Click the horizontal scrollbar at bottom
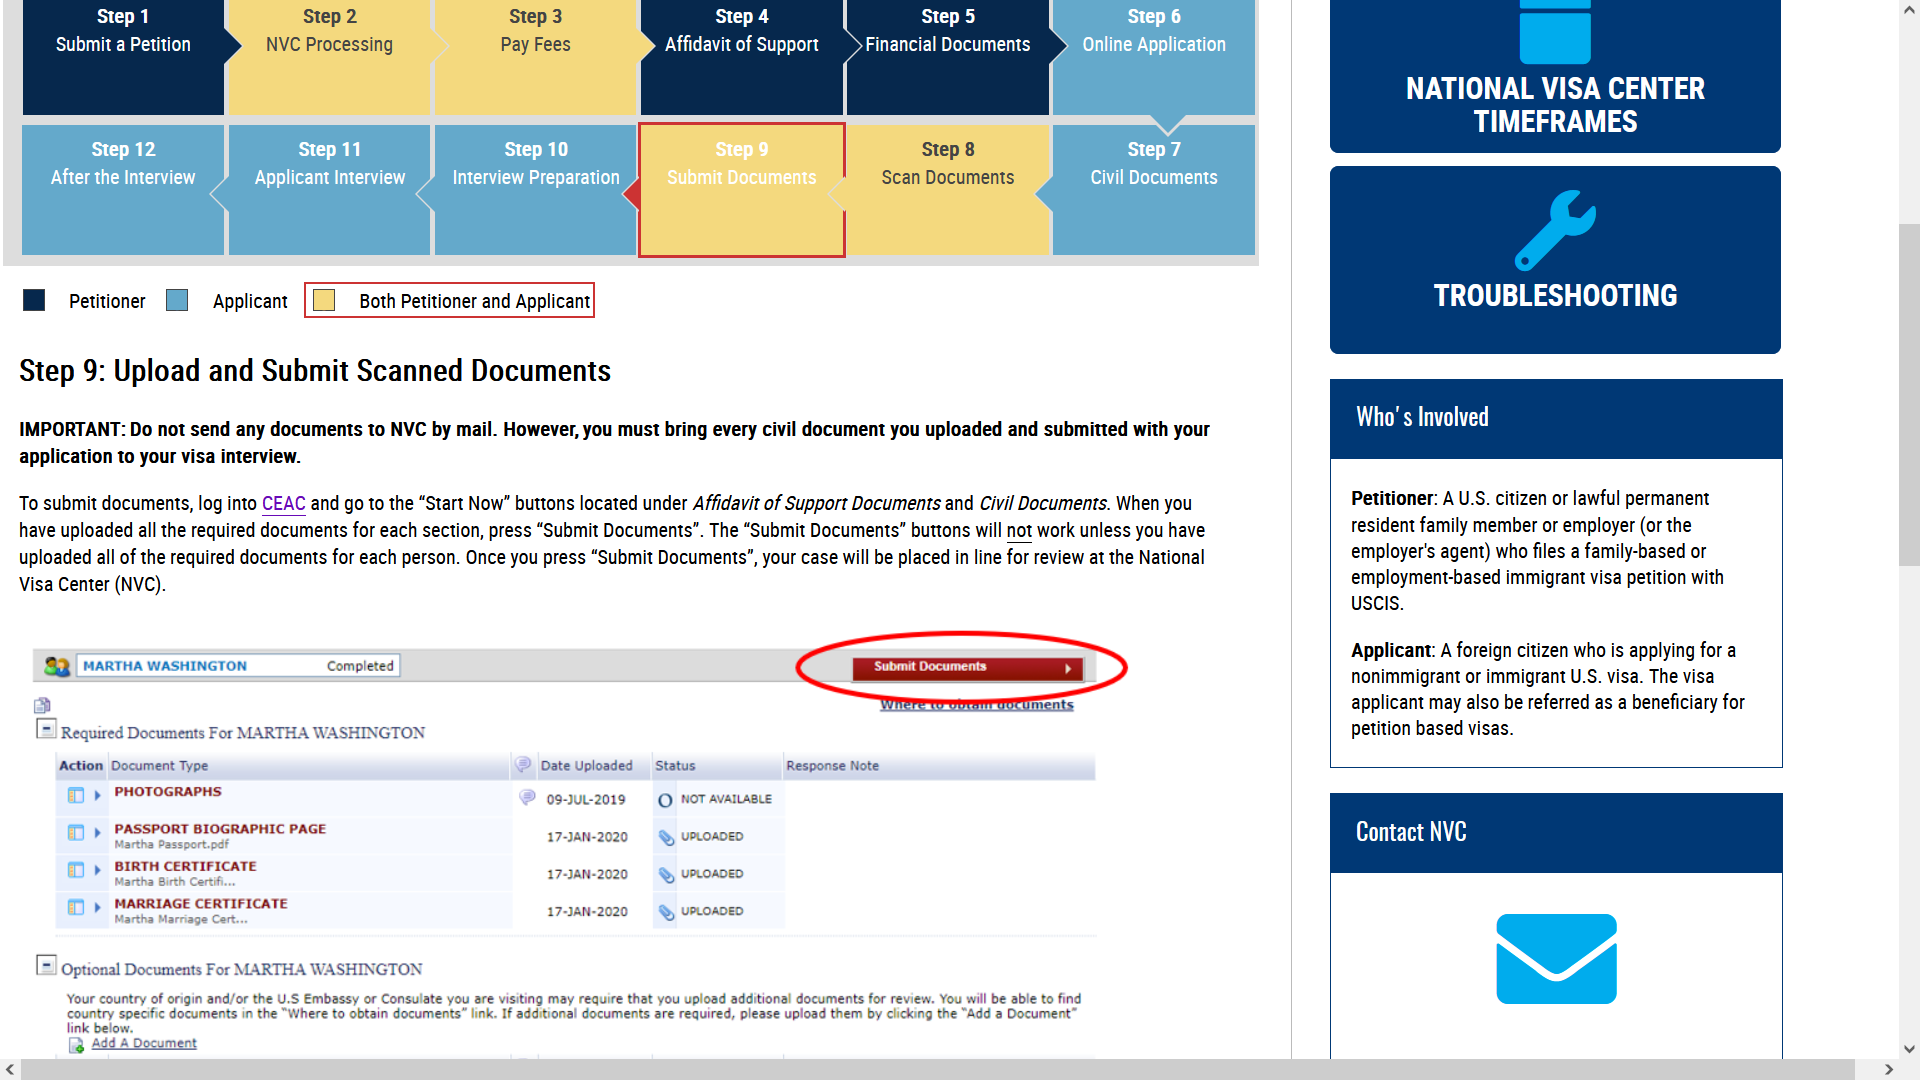 point(937,1070)
